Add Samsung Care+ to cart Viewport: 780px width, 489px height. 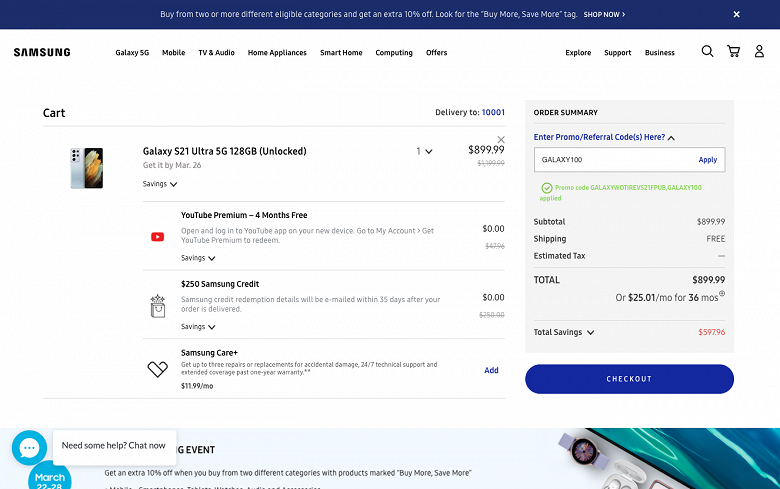[491, 370]
